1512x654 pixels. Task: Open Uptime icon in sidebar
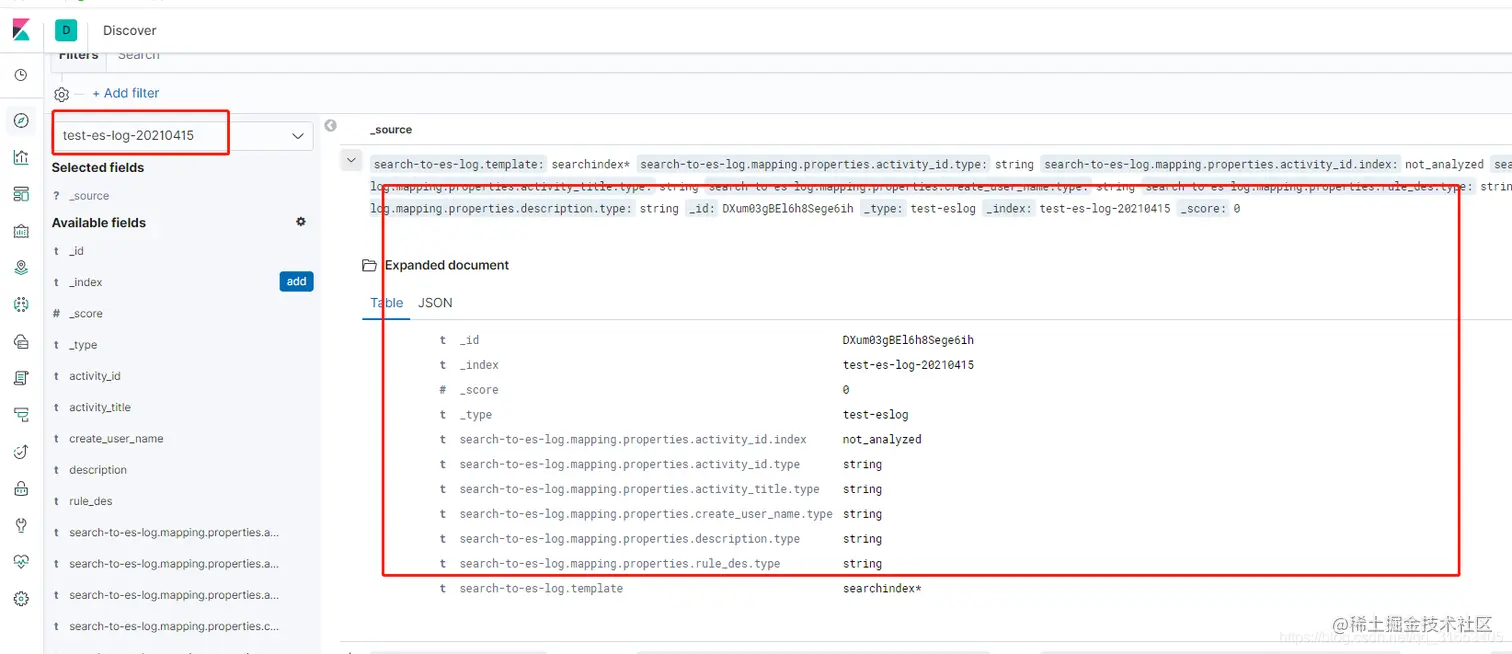21,452
